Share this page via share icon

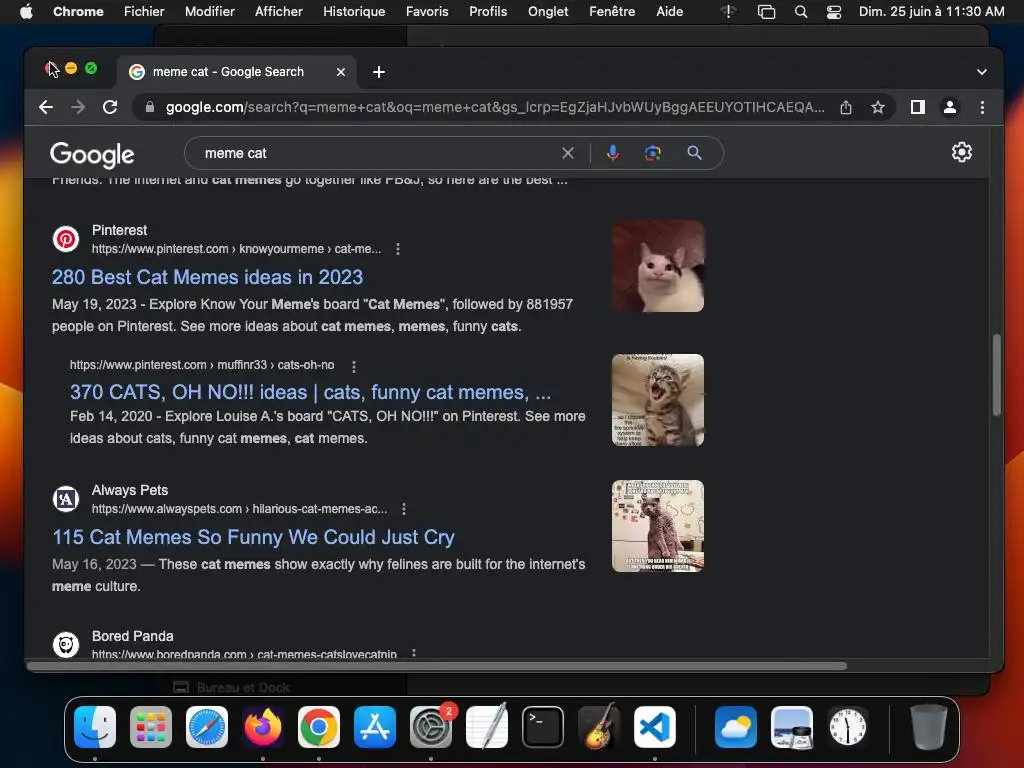point(846,107)
